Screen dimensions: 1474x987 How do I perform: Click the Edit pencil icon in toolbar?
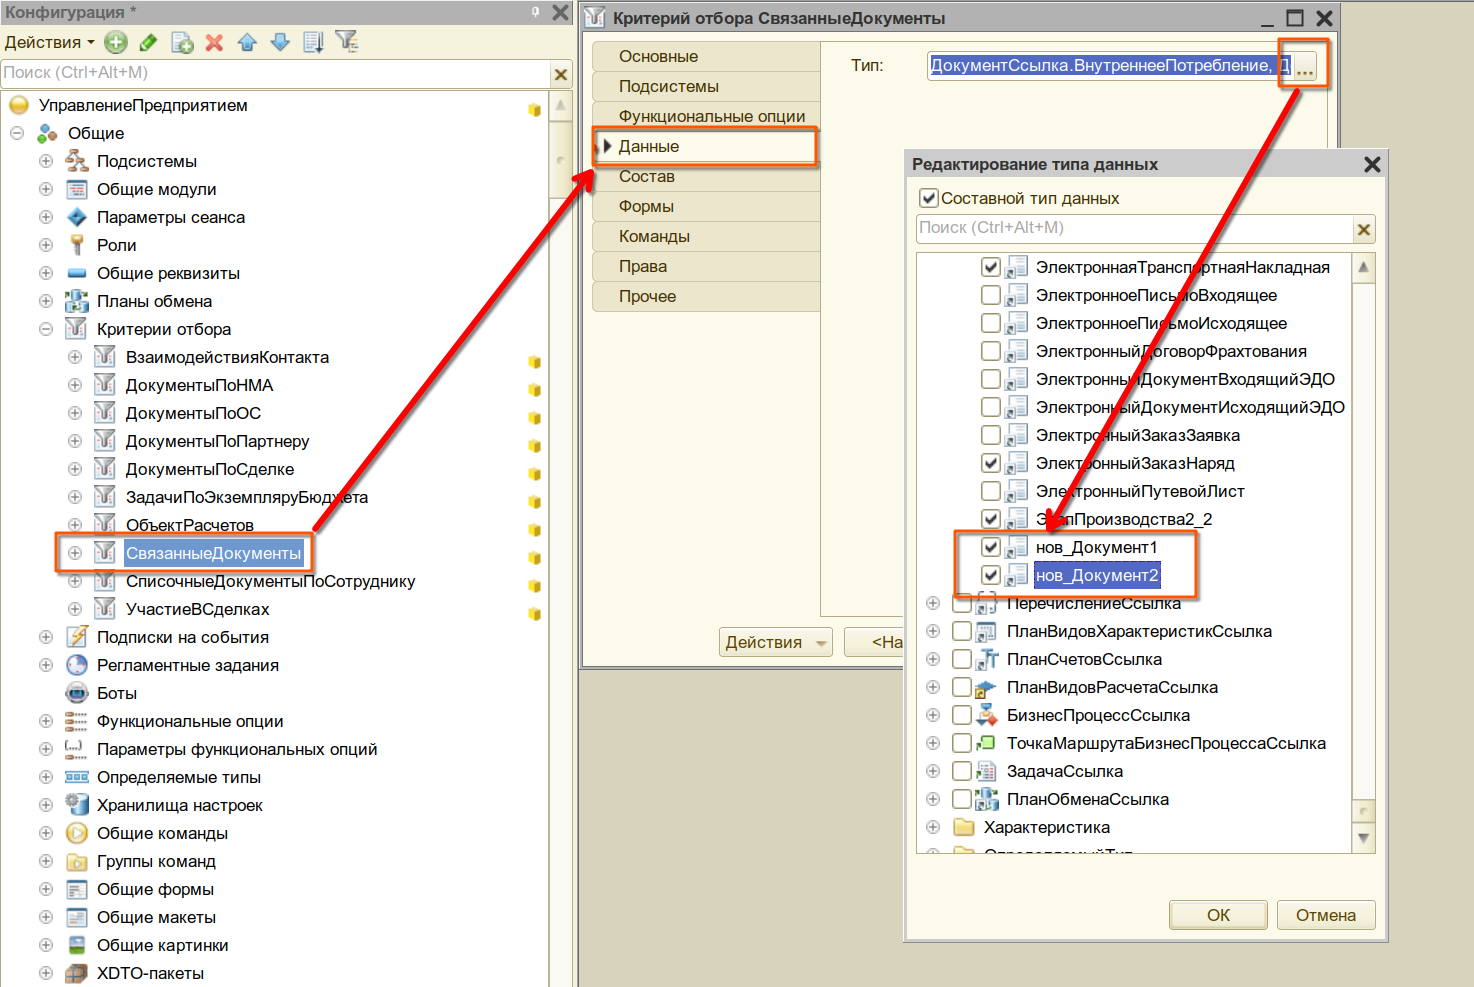[148, 42]
